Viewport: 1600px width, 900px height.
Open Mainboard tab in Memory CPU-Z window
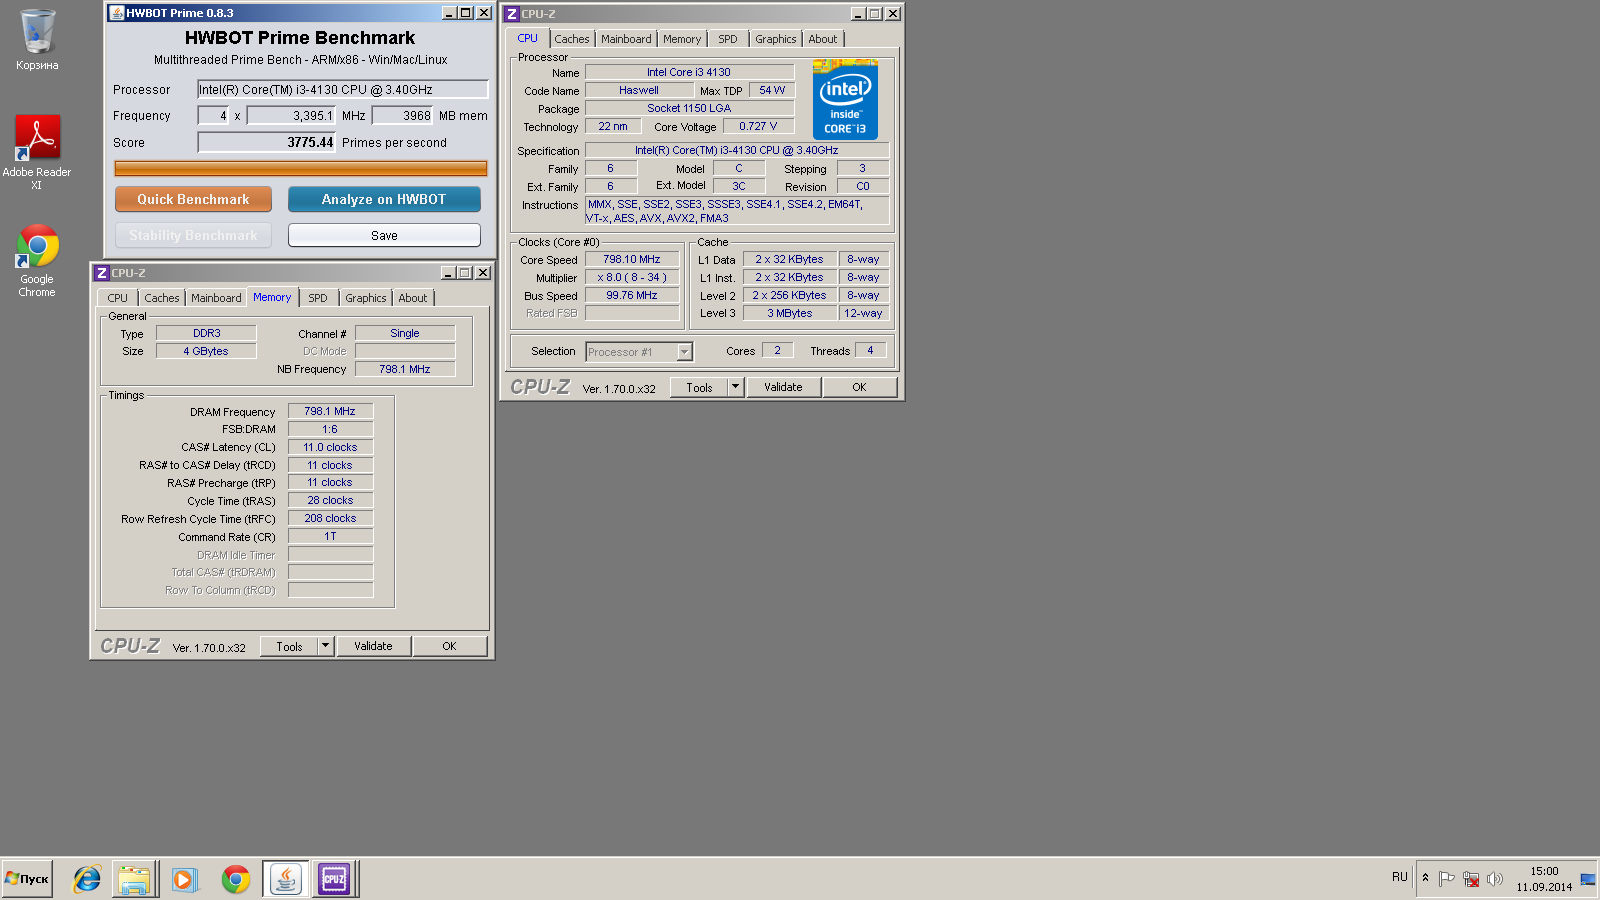tap(216, 298)
